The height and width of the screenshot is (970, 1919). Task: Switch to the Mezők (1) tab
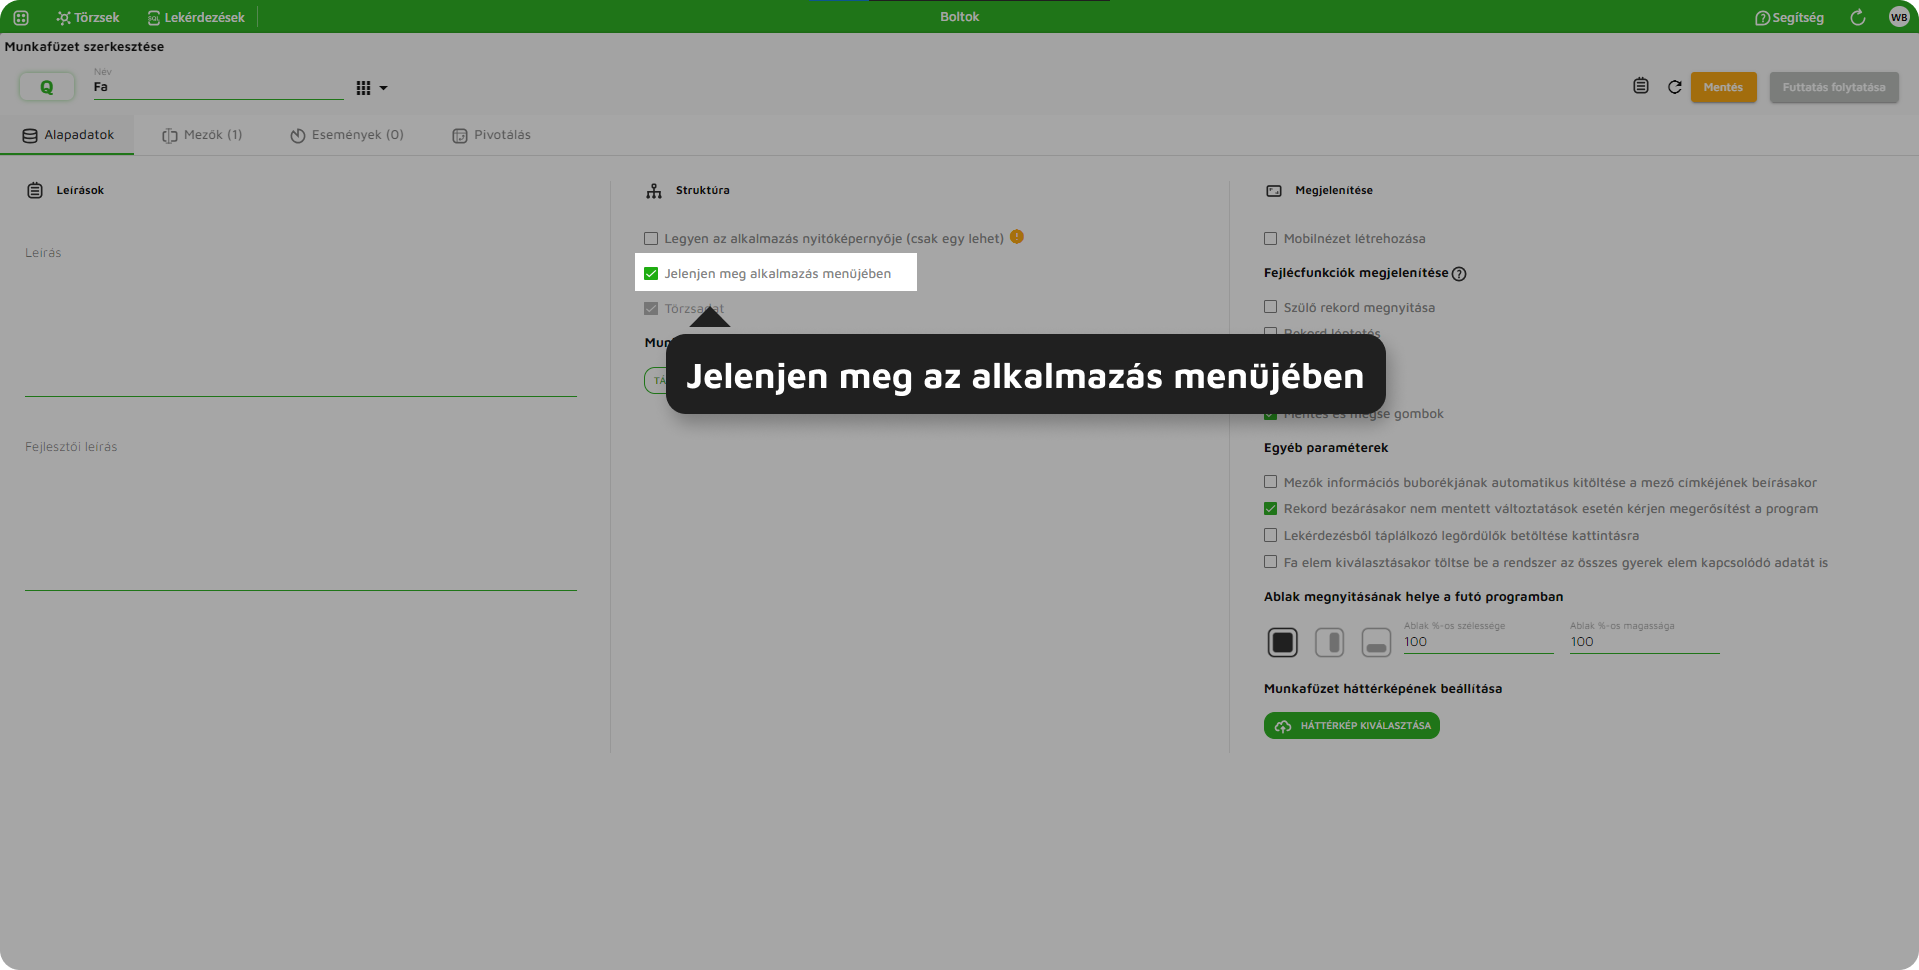(202, 135)
